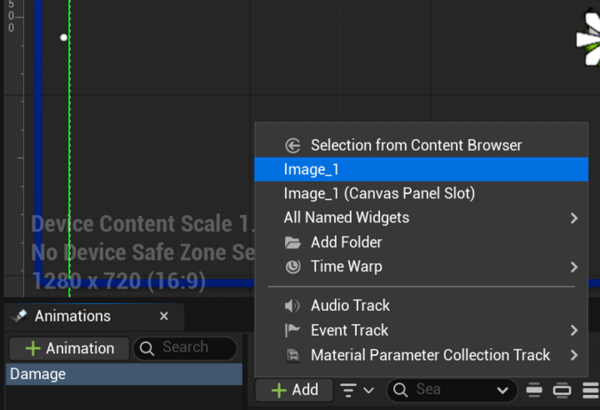The image size is (600, 410).
Task: Choose Add Folder menu item
Action: point(421,242)
